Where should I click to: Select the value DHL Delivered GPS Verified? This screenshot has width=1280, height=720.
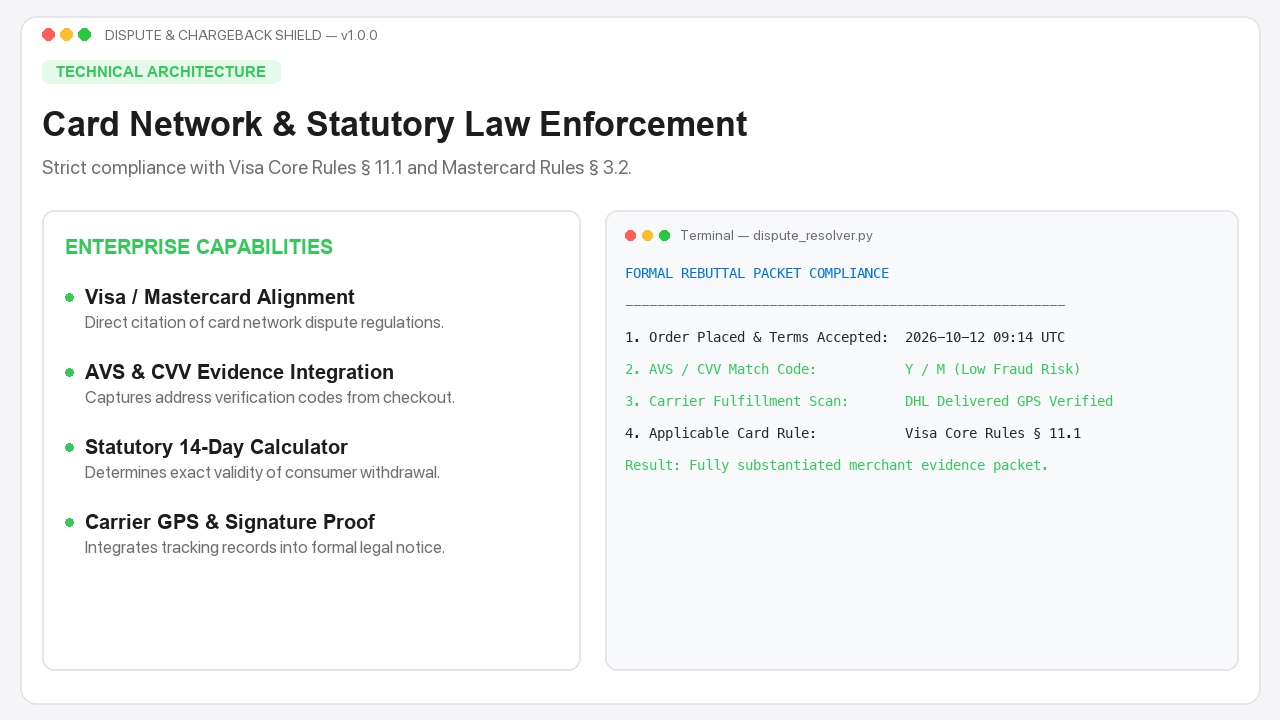1009,401
